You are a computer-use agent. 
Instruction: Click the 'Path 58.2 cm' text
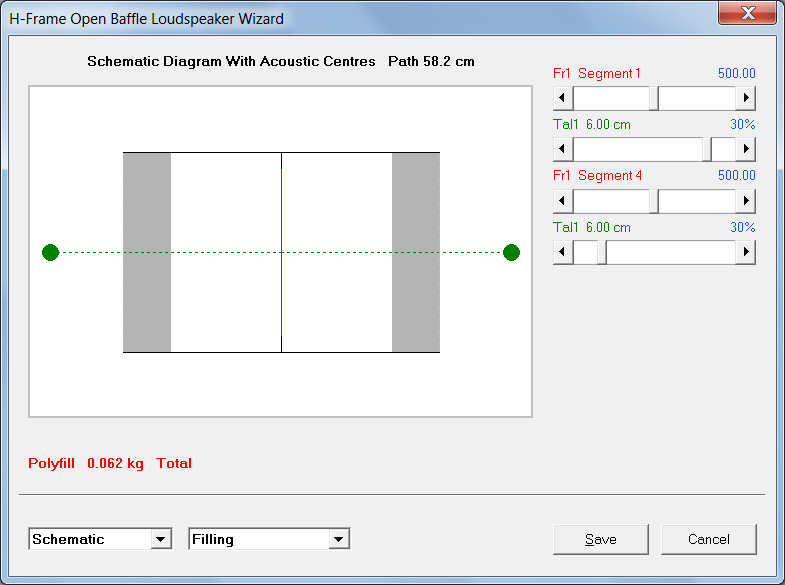431,62
